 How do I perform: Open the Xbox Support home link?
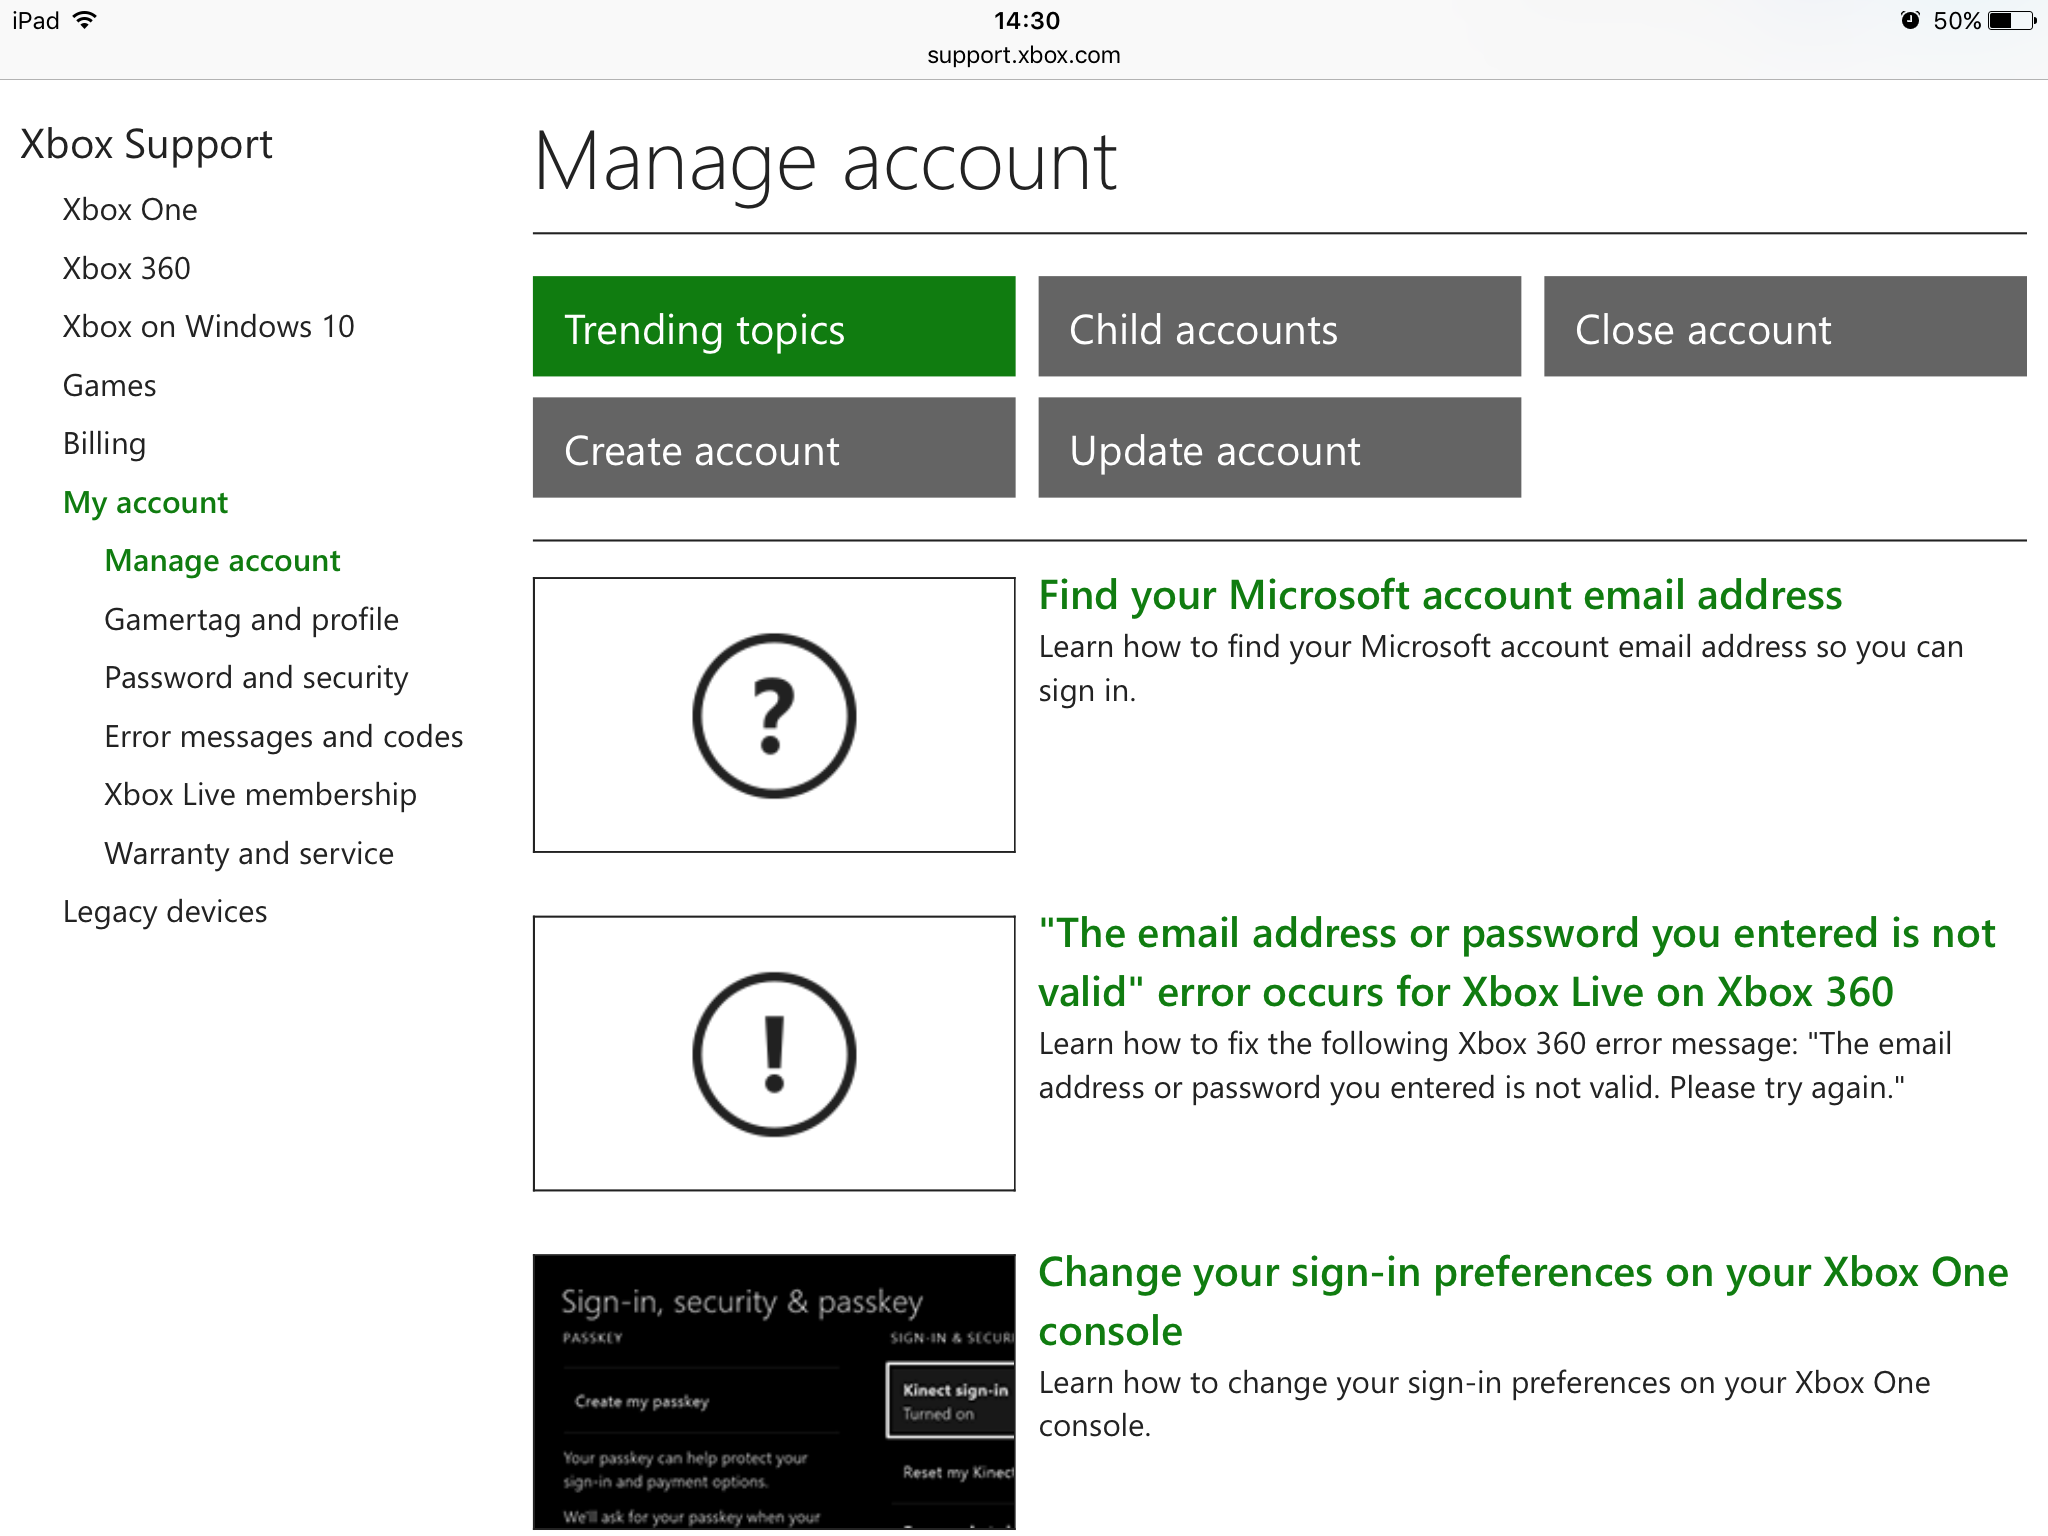(146, 145)
